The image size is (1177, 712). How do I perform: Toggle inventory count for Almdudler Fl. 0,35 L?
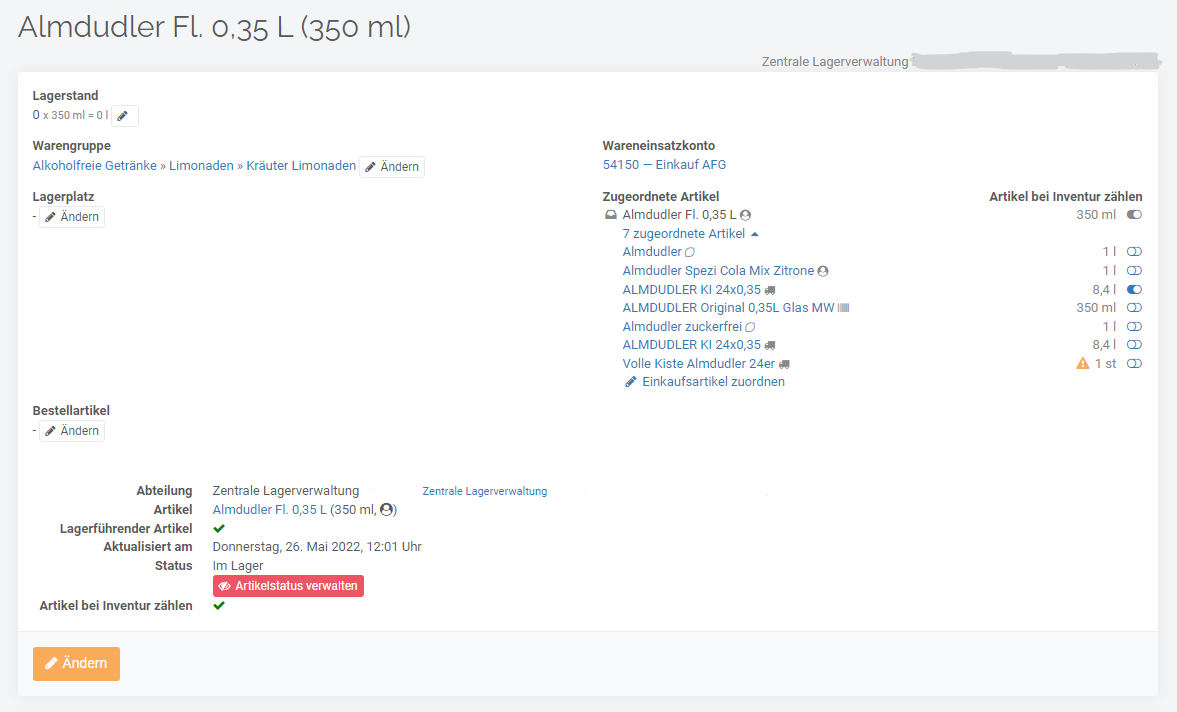[x=1134, y=215]
